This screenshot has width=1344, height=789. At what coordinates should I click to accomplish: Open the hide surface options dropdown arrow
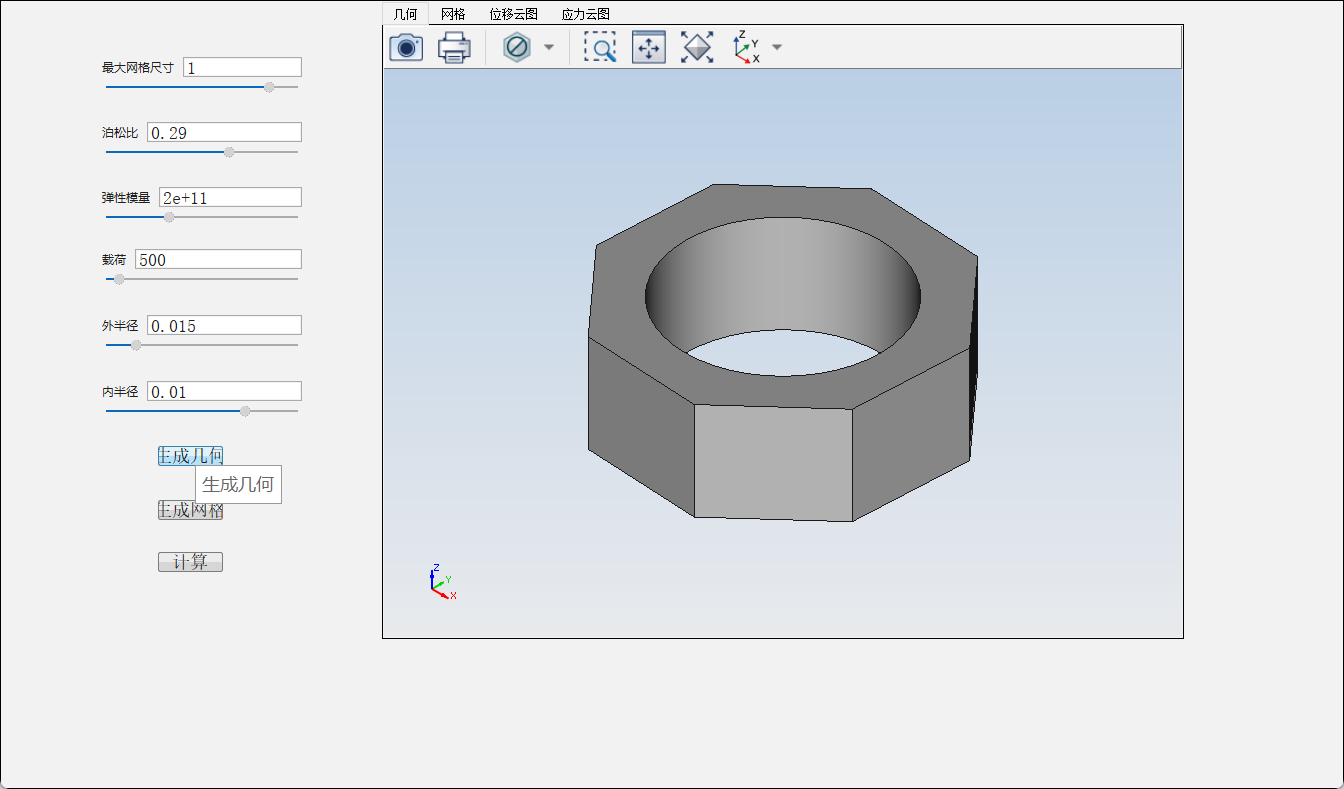(548, 47)
